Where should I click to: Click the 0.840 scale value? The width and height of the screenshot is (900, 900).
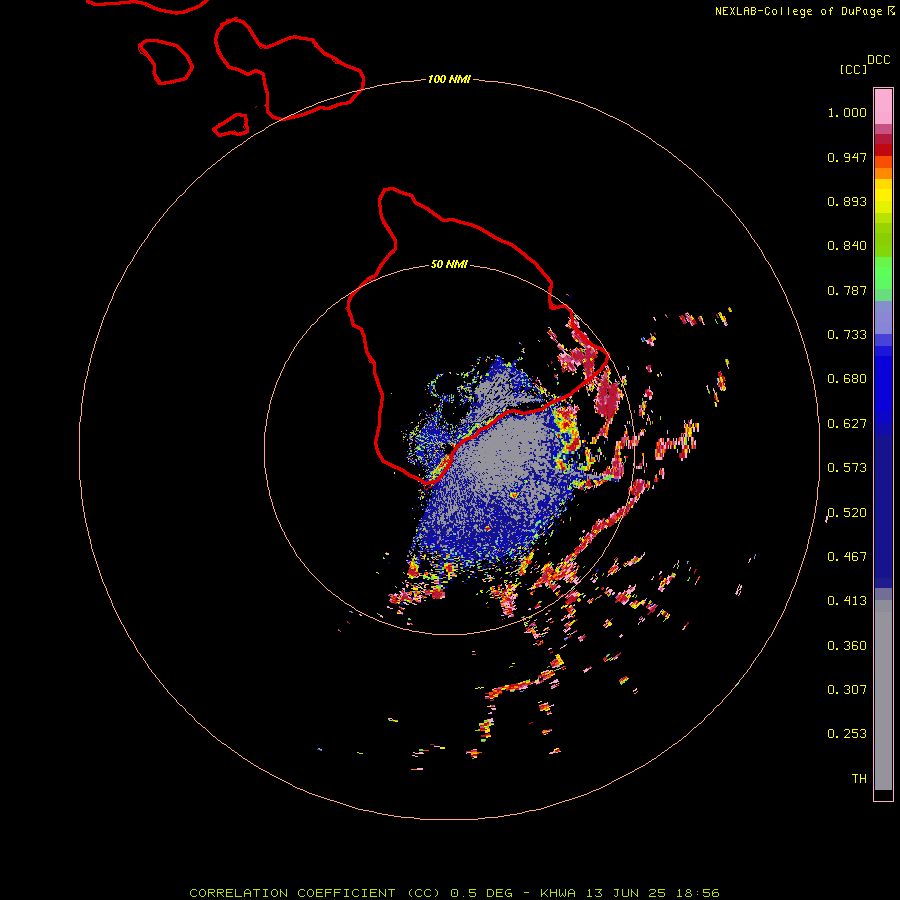[847, 246]
